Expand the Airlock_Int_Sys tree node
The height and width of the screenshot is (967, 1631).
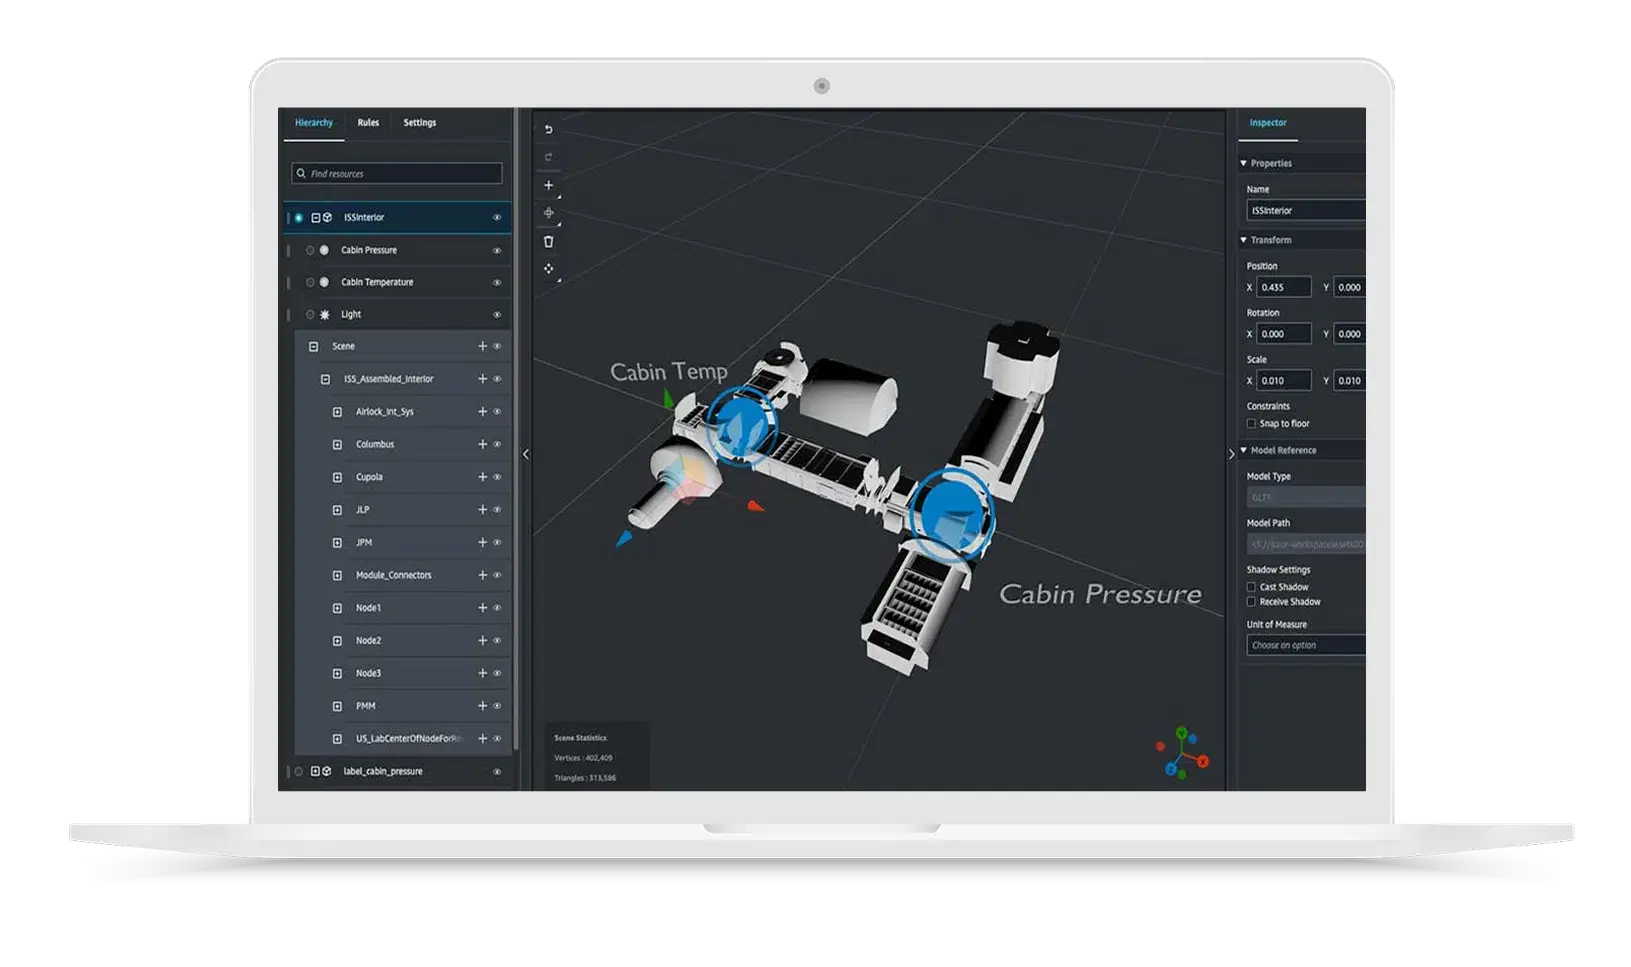pos(337,412)
